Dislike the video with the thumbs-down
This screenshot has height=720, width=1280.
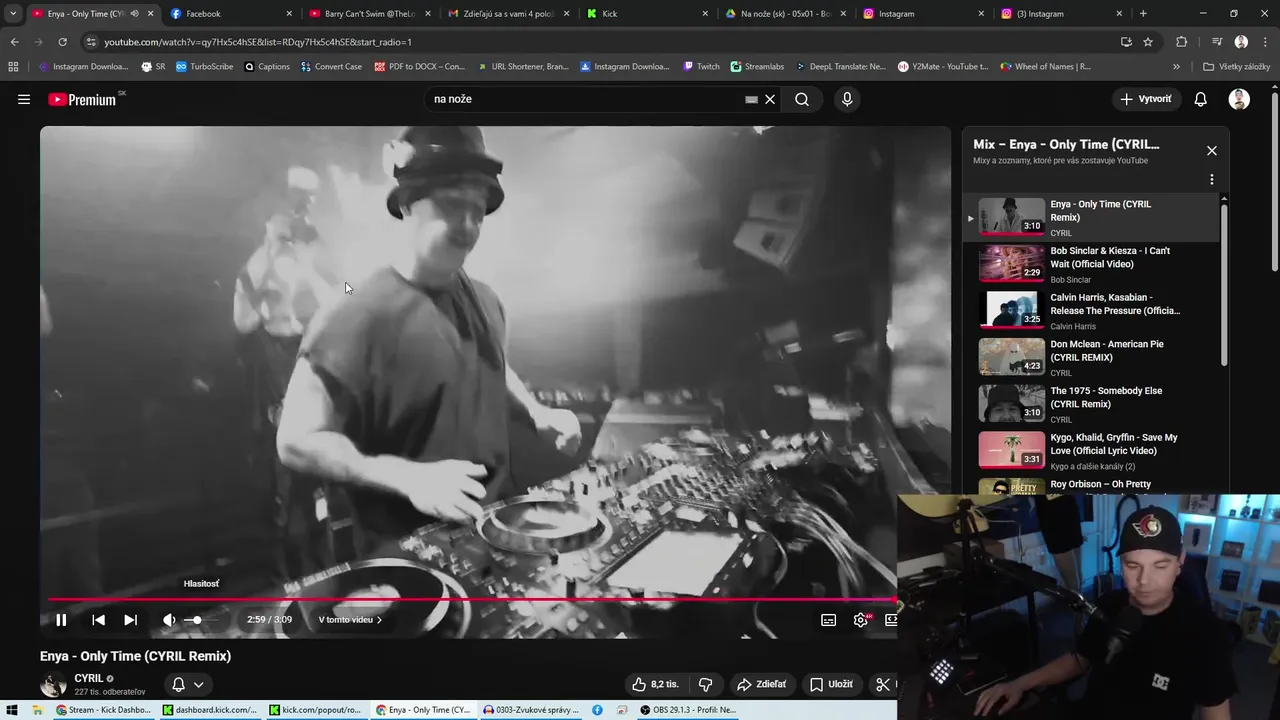[x=705, y=684]
